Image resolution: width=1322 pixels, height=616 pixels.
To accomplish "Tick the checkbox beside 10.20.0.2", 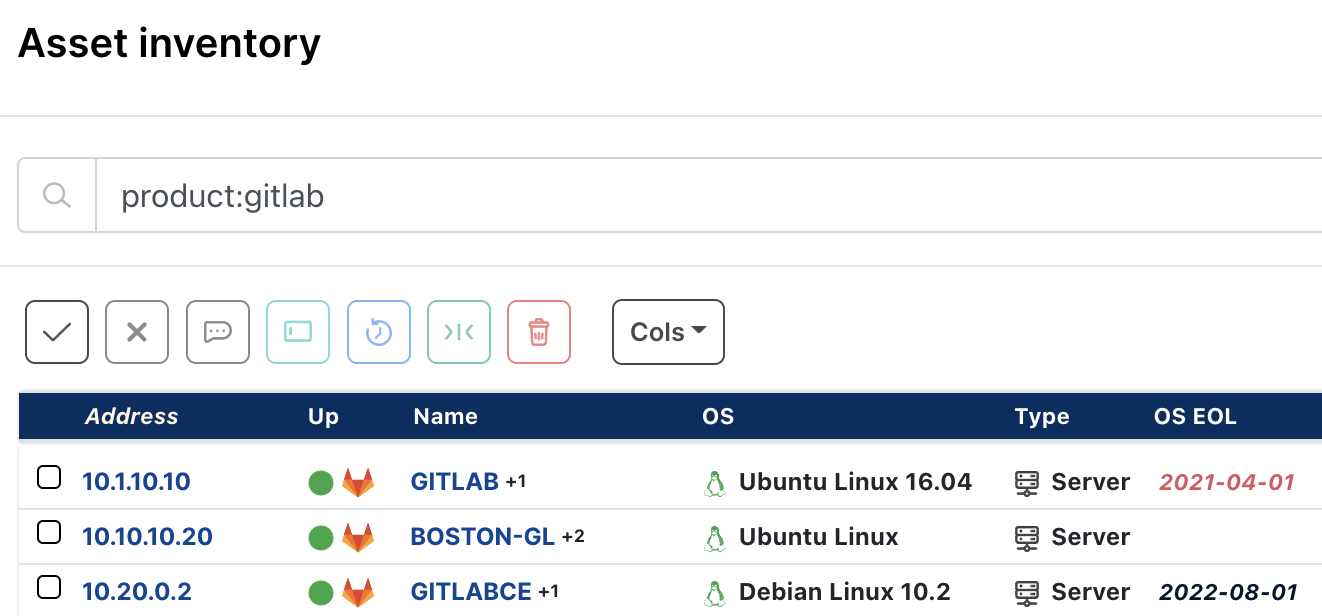I will click(x=49, y=587).
